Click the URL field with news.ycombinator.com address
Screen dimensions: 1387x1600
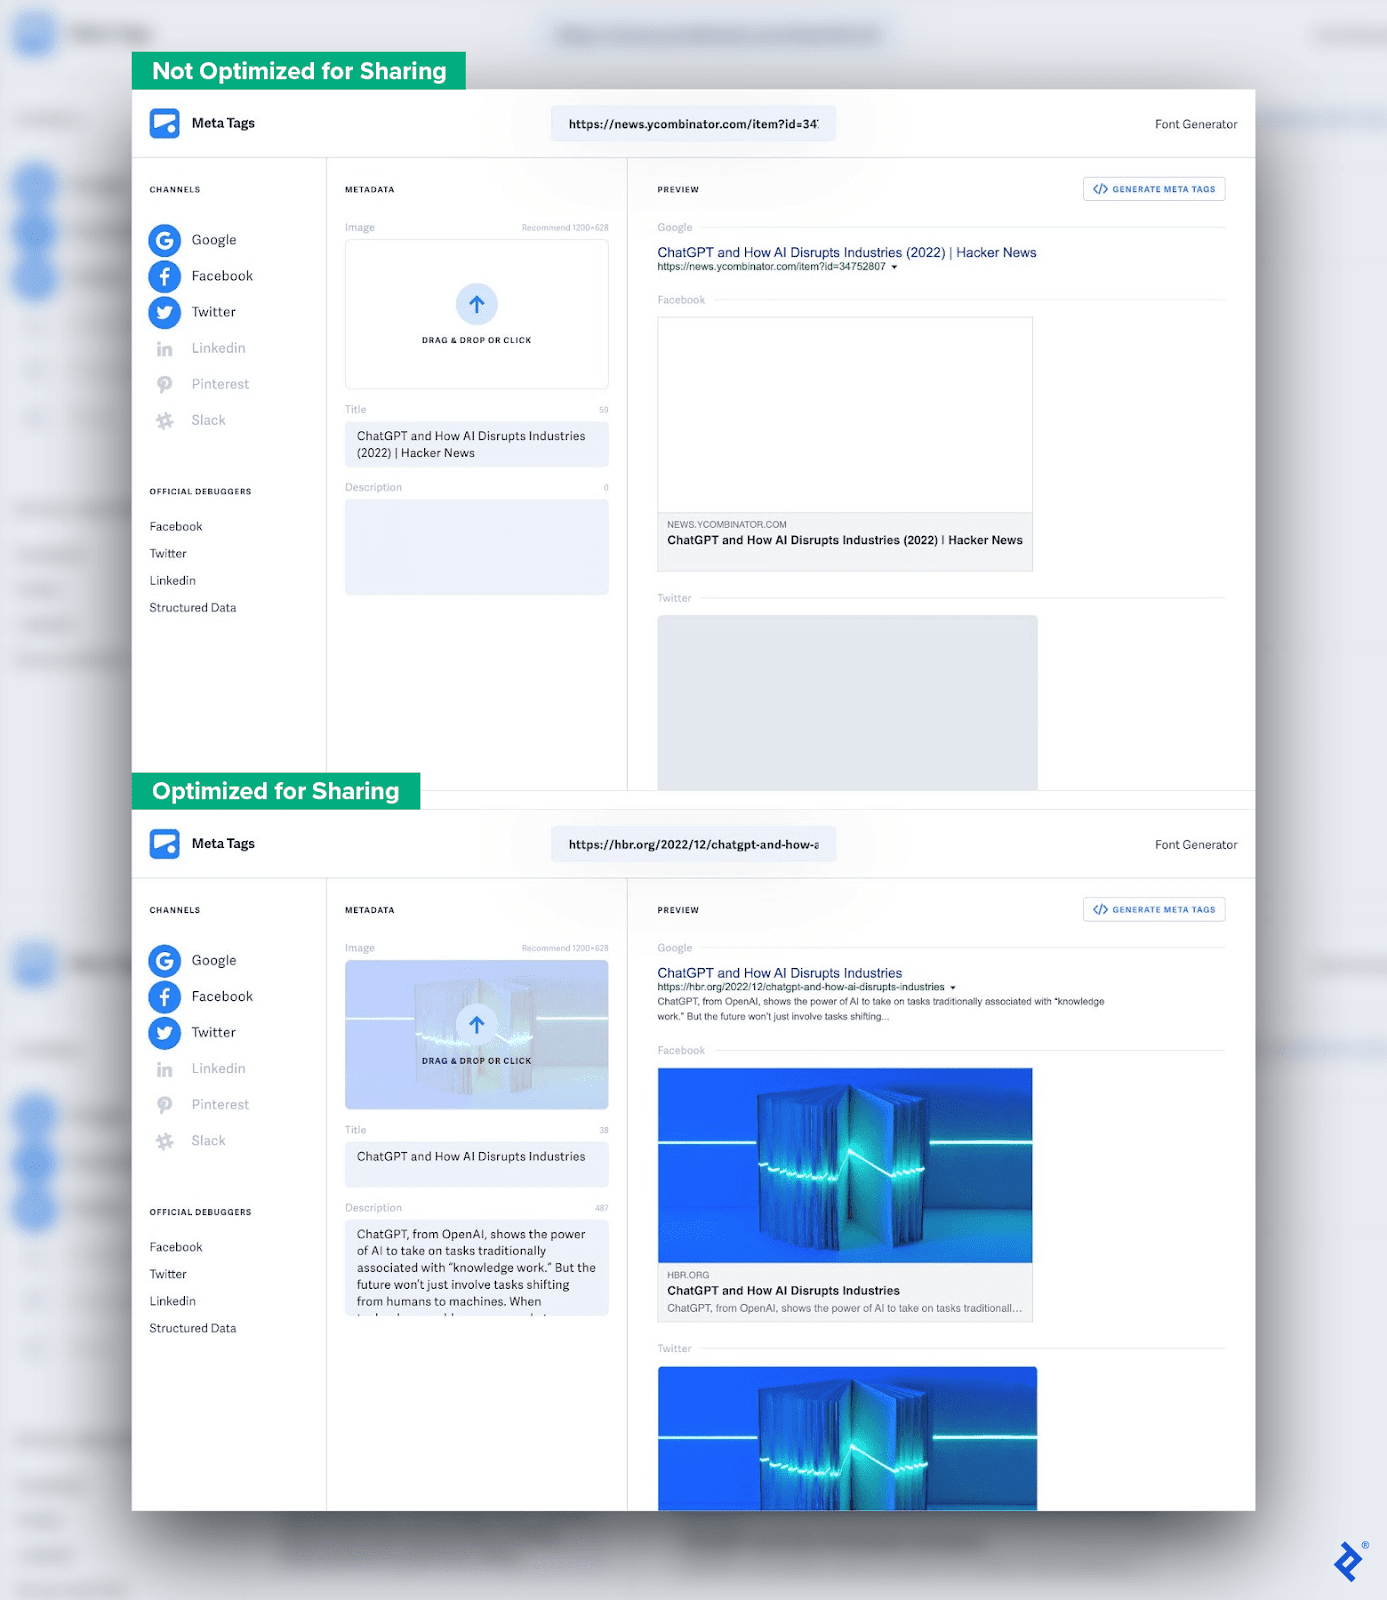pos(693,124)
